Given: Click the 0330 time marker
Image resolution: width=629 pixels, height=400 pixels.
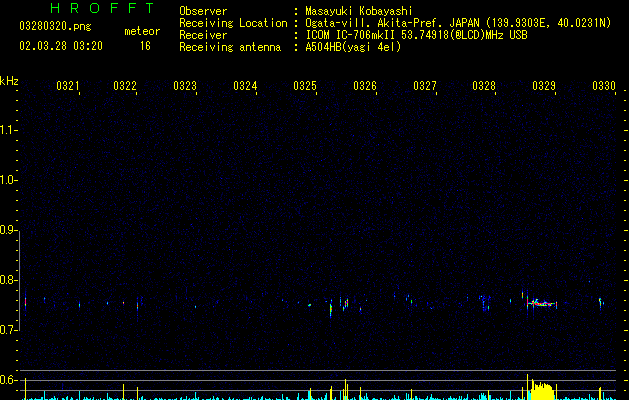Looking at the screenshot, I should tap(604, 86).
